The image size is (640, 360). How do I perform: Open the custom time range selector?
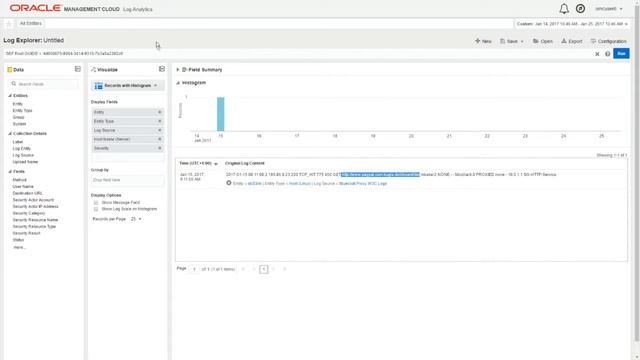click(x=572, y=24)
